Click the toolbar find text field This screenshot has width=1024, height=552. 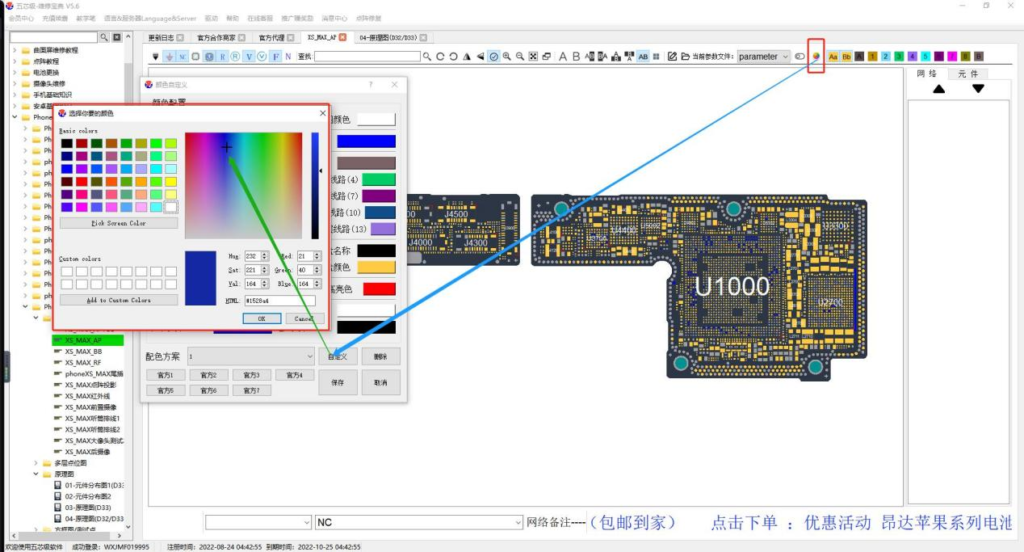pos(368,56)
